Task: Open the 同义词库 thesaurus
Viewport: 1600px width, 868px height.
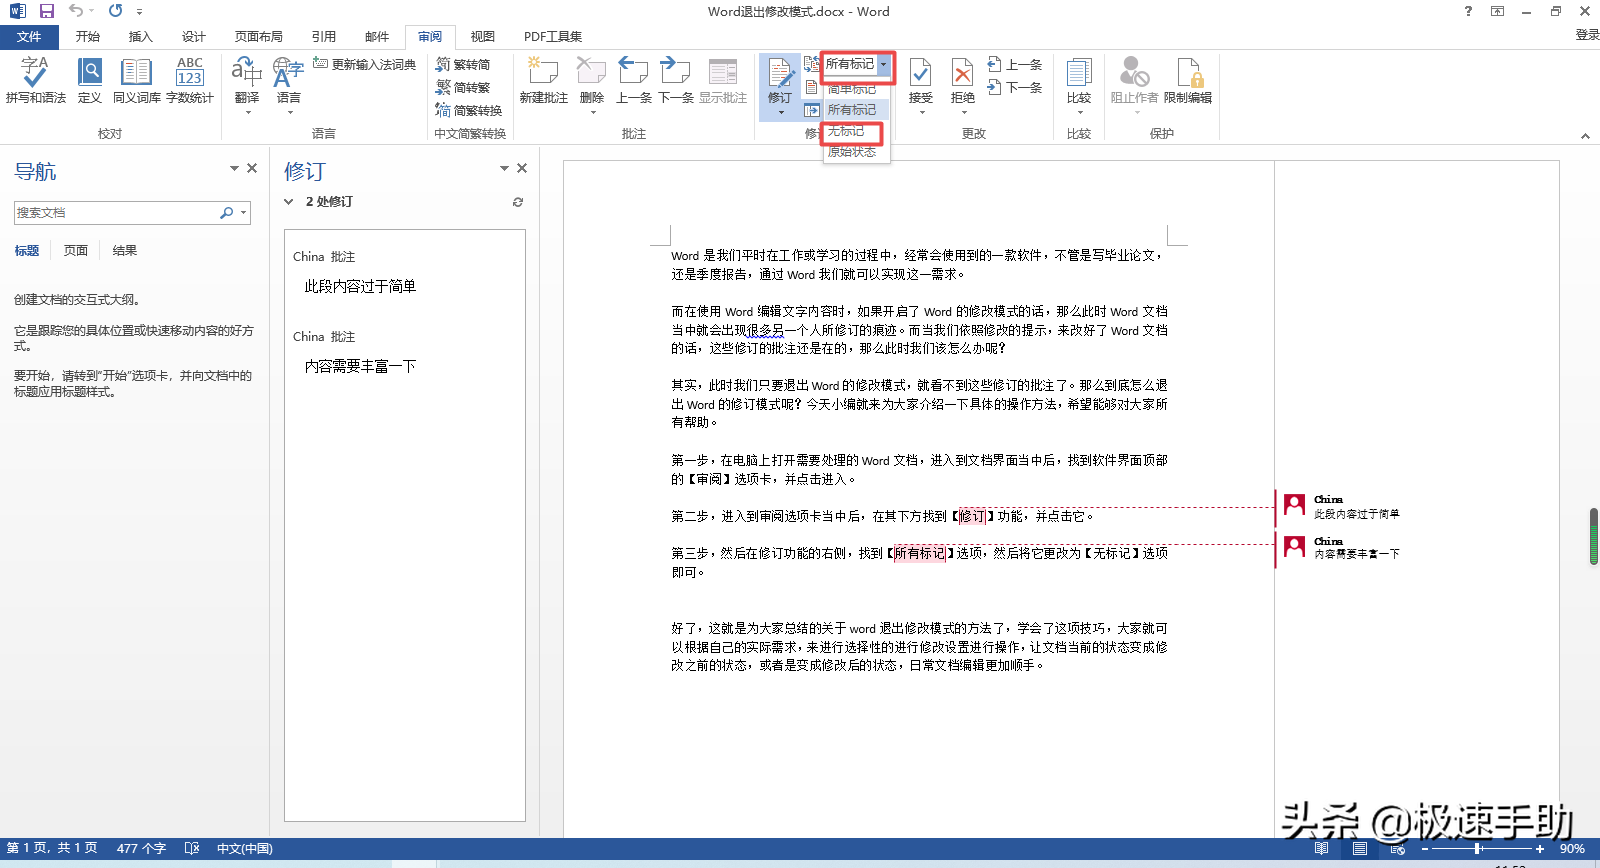Action: tap(136, 81)
